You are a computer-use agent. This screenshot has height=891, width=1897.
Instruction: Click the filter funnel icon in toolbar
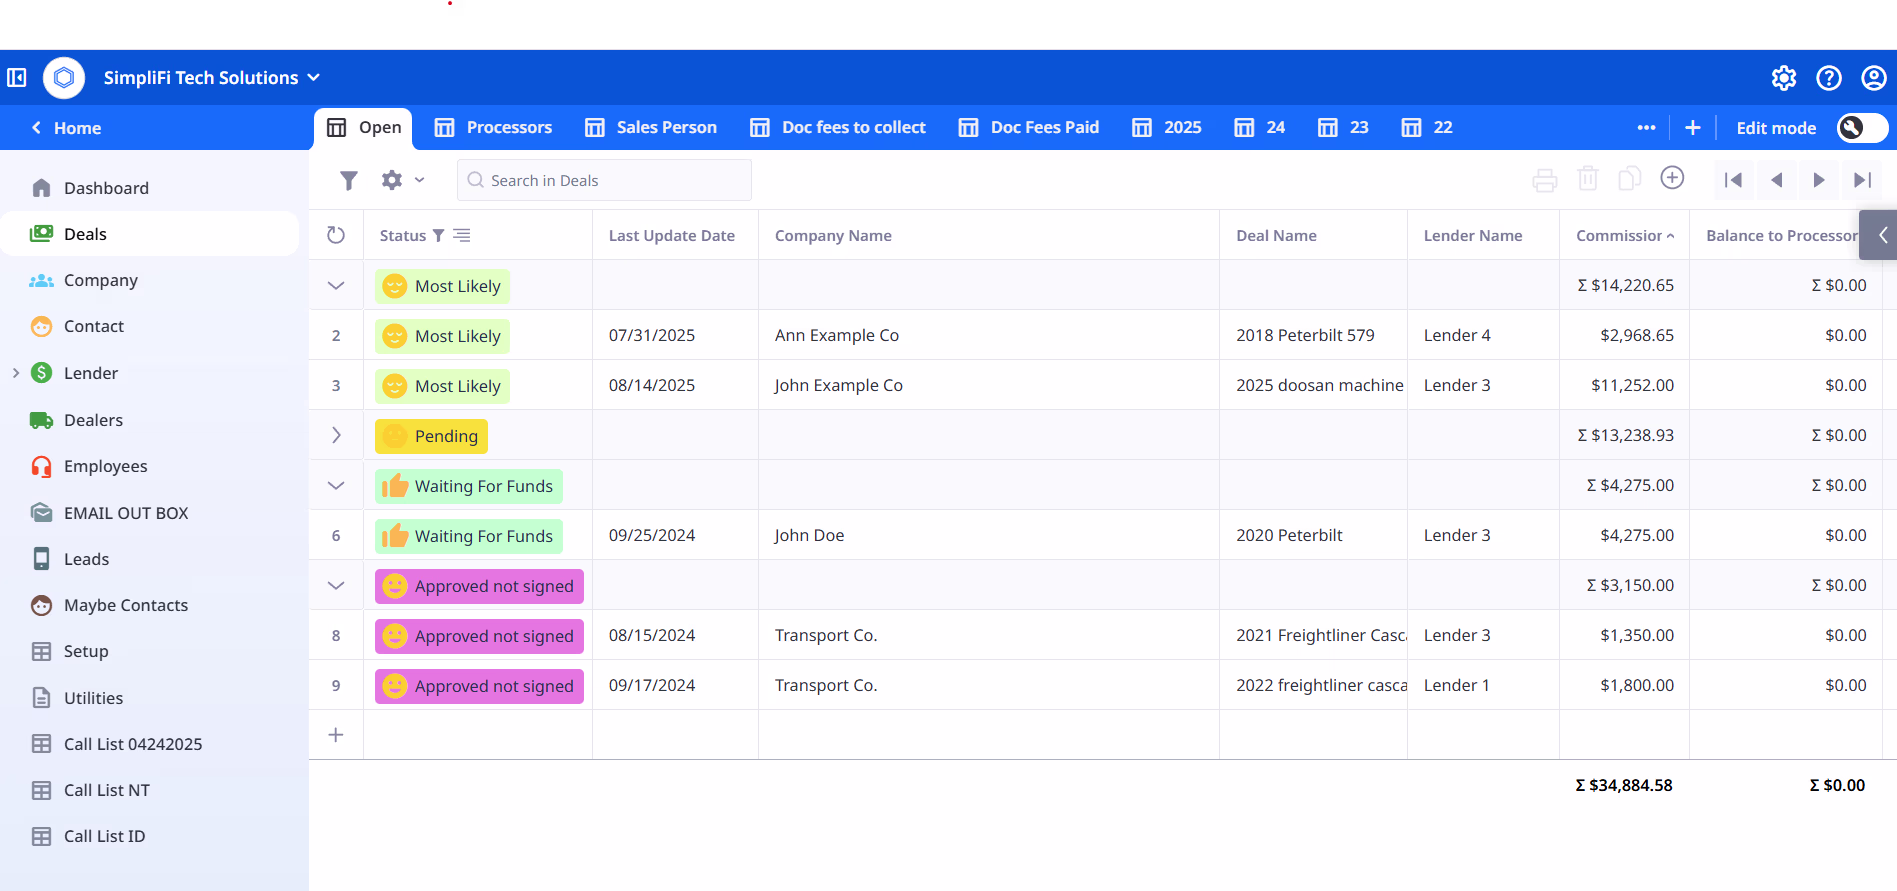tap(348, 180)
